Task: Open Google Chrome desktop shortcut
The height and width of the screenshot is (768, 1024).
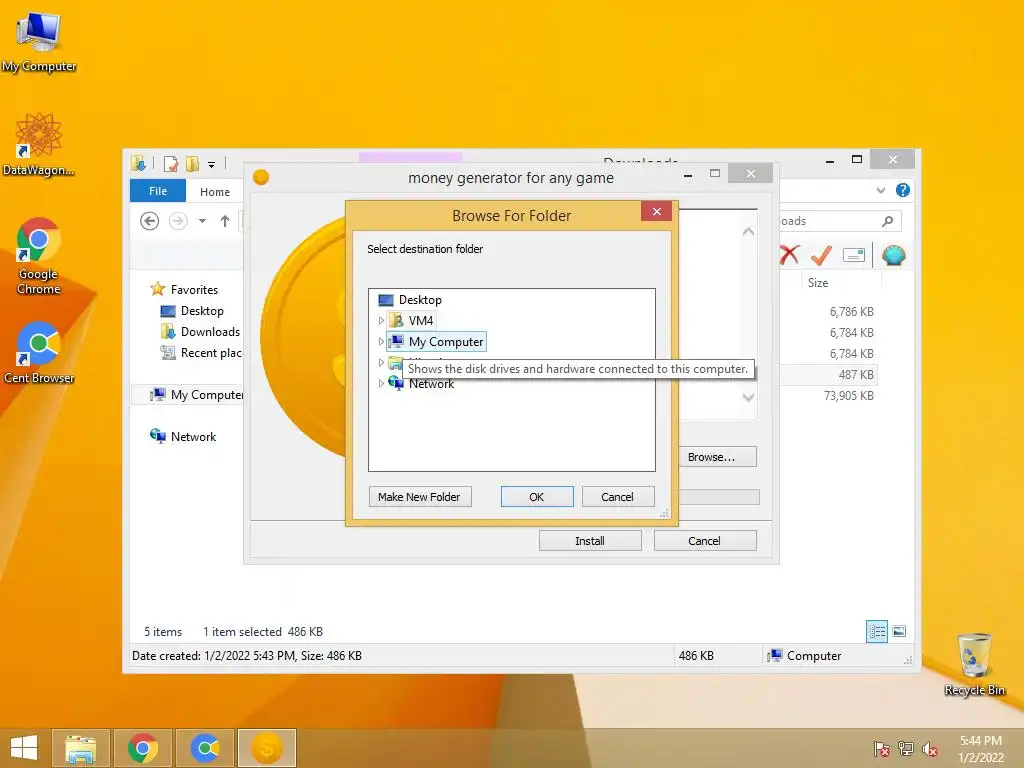Action: point(39,256)
